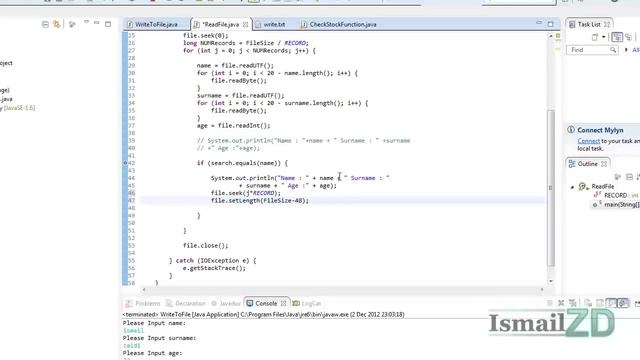This screenshot has width=640, height=360.
Task: Click the terminated icon in Console toolbar
Action: click(549, 303)
